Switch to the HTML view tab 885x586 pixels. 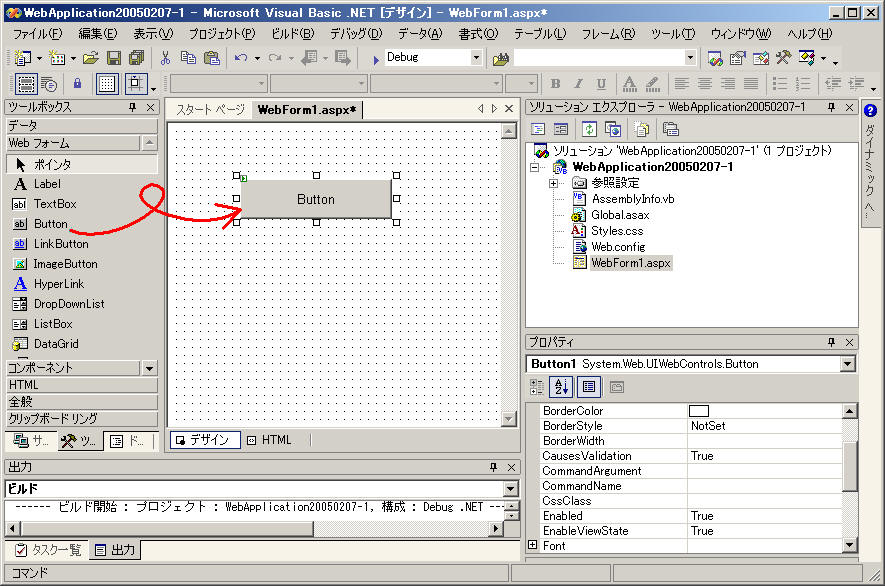(x=270, y=440)
